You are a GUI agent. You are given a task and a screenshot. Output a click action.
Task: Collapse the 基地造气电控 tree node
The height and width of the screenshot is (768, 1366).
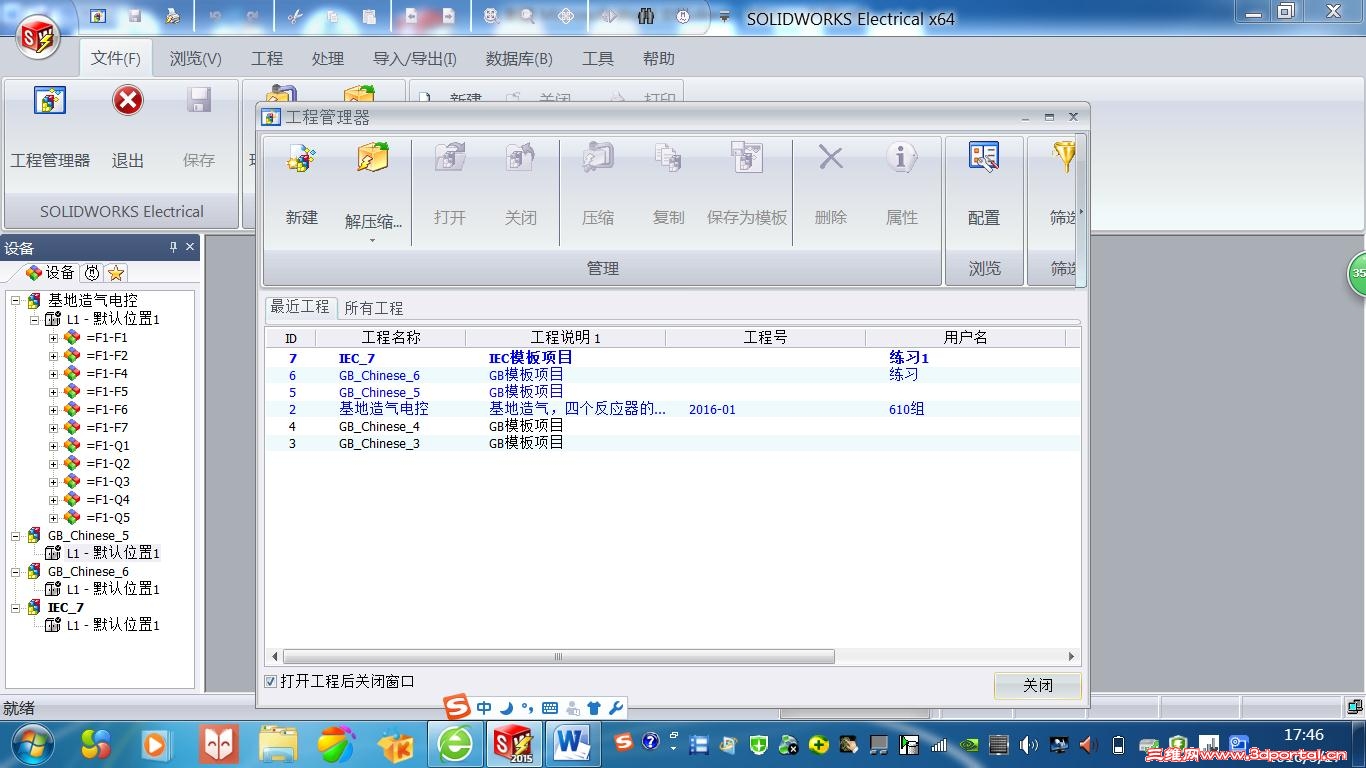pyautogui.click(x=16, y=300)
